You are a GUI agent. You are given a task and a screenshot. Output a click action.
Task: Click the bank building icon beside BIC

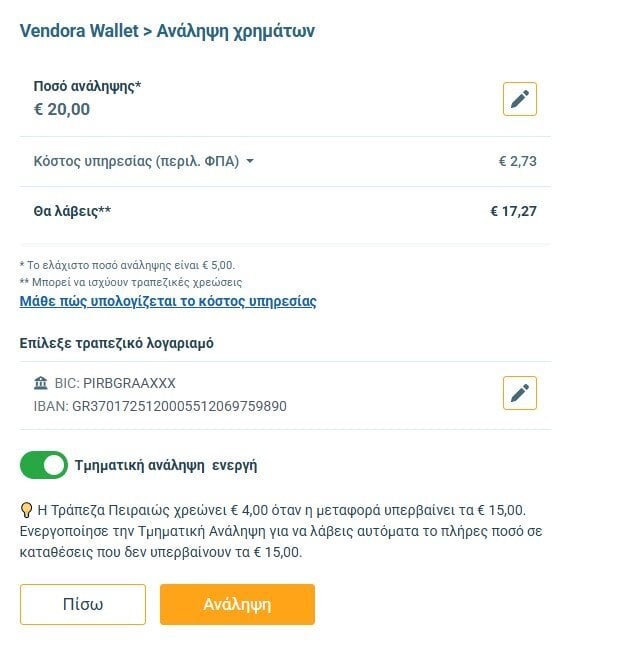coord(41,383)
